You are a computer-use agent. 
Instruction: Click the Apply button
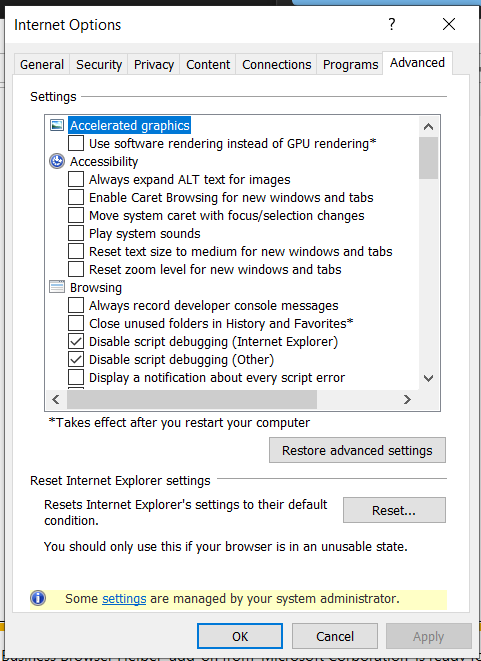(x=429, y=636)
